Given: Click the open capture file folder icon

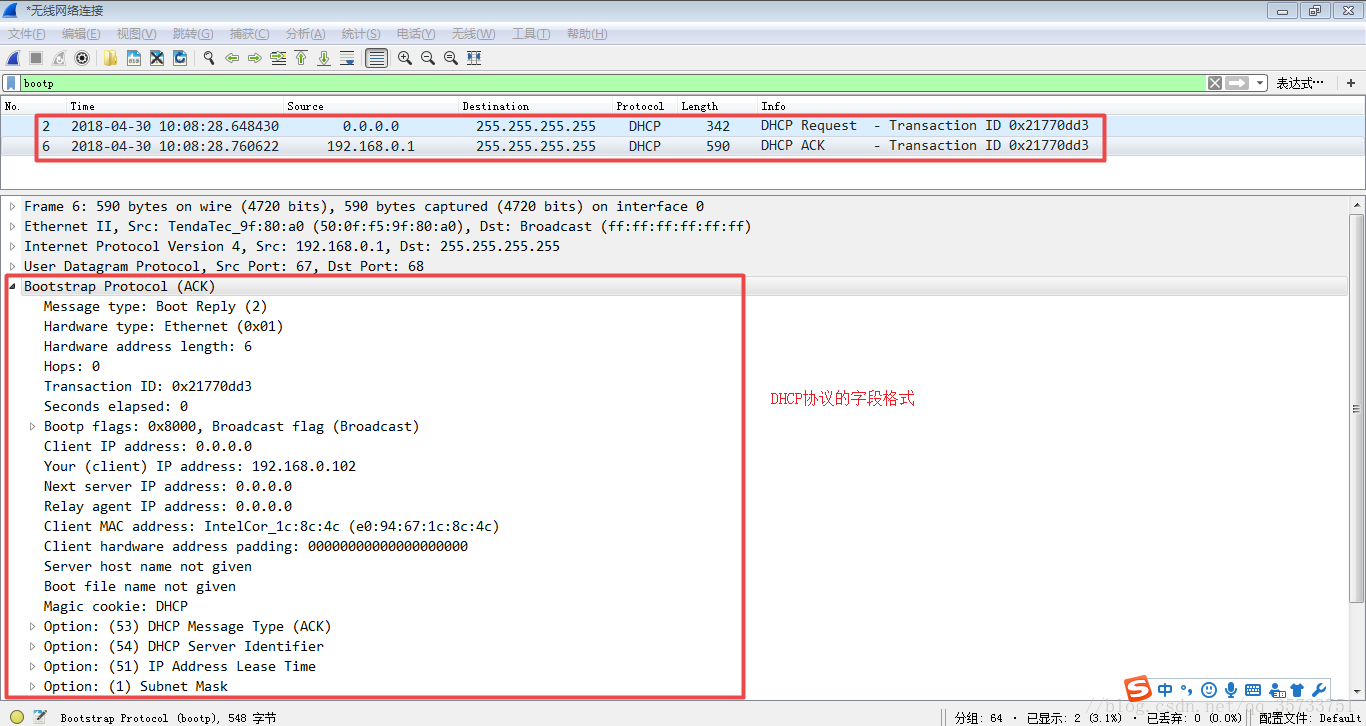Looking at the screenshot, I should click(x=110, y=58).
